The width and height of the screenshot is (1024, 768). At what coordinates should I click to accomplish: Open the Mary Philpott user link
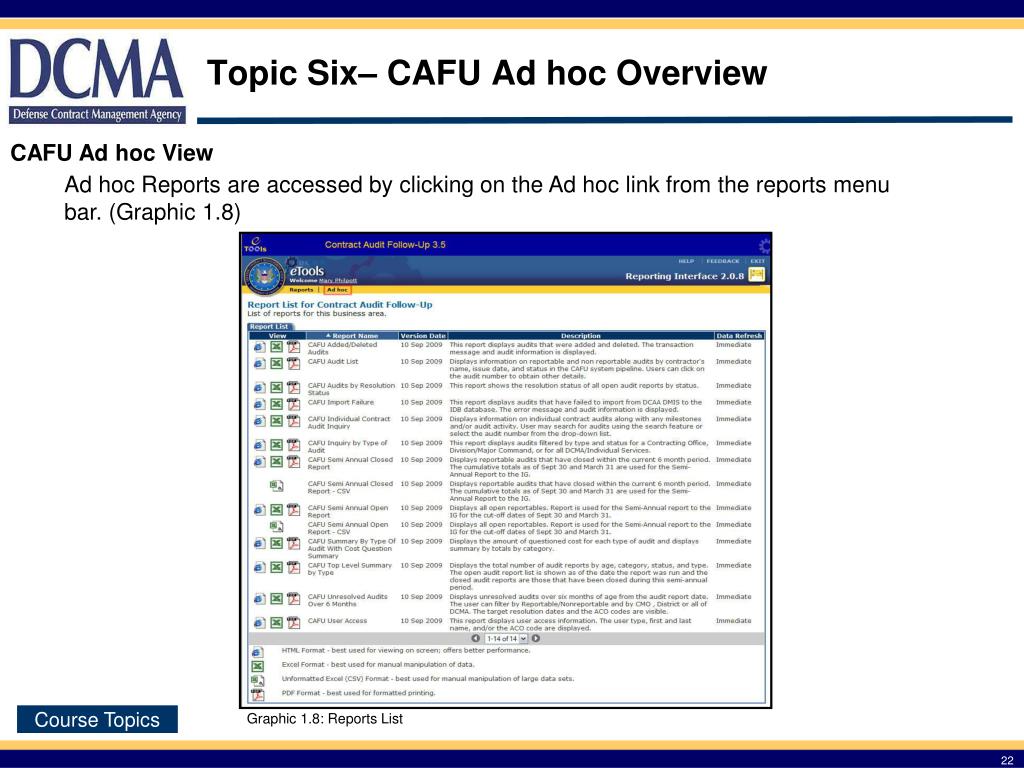(338, 281)
